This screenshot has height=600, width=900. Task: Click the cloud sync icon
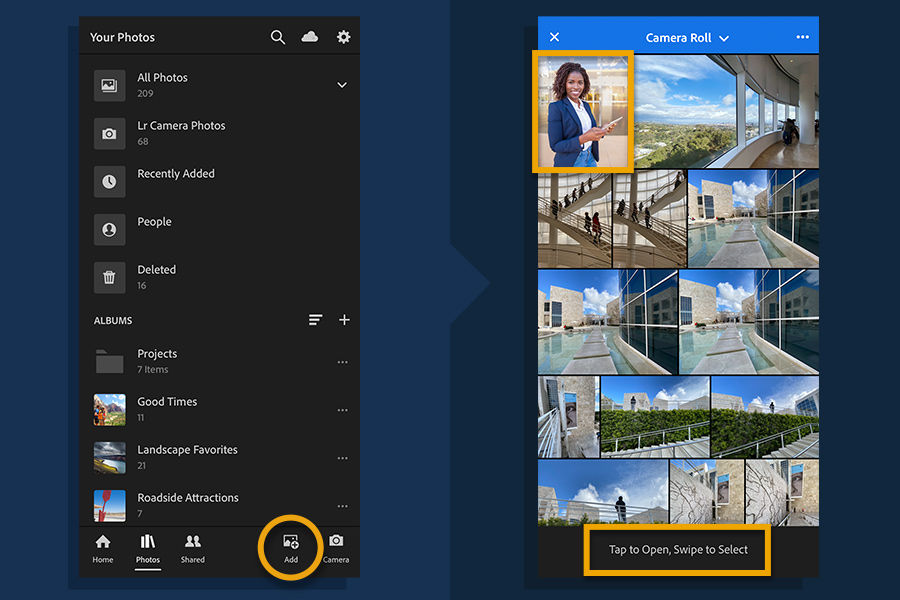pos(310,36)
